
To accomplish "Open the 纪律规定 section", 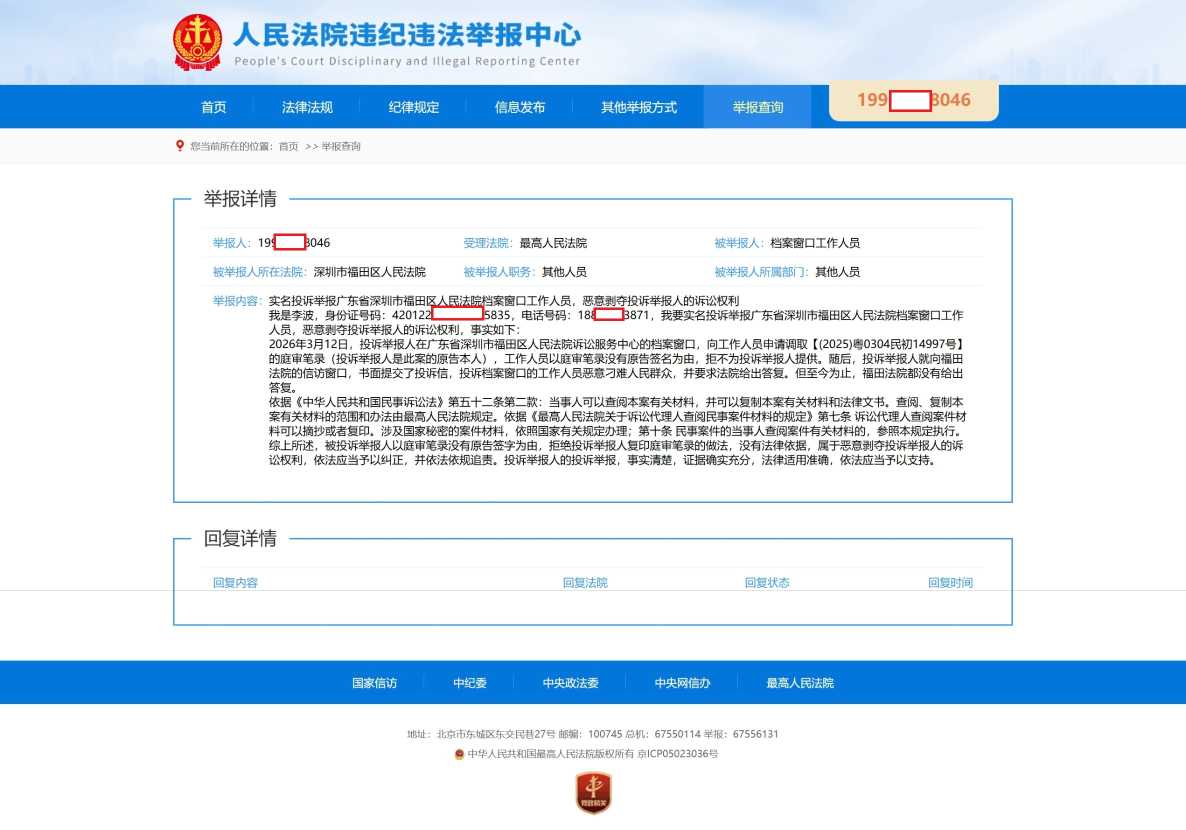I will [411, 106].
